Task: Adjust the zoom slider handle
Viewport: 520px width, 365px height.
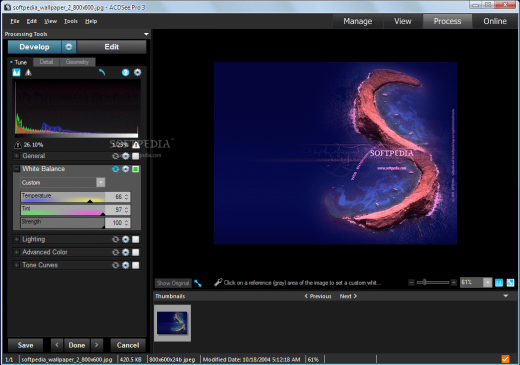Action: click(x=424, y=283)
